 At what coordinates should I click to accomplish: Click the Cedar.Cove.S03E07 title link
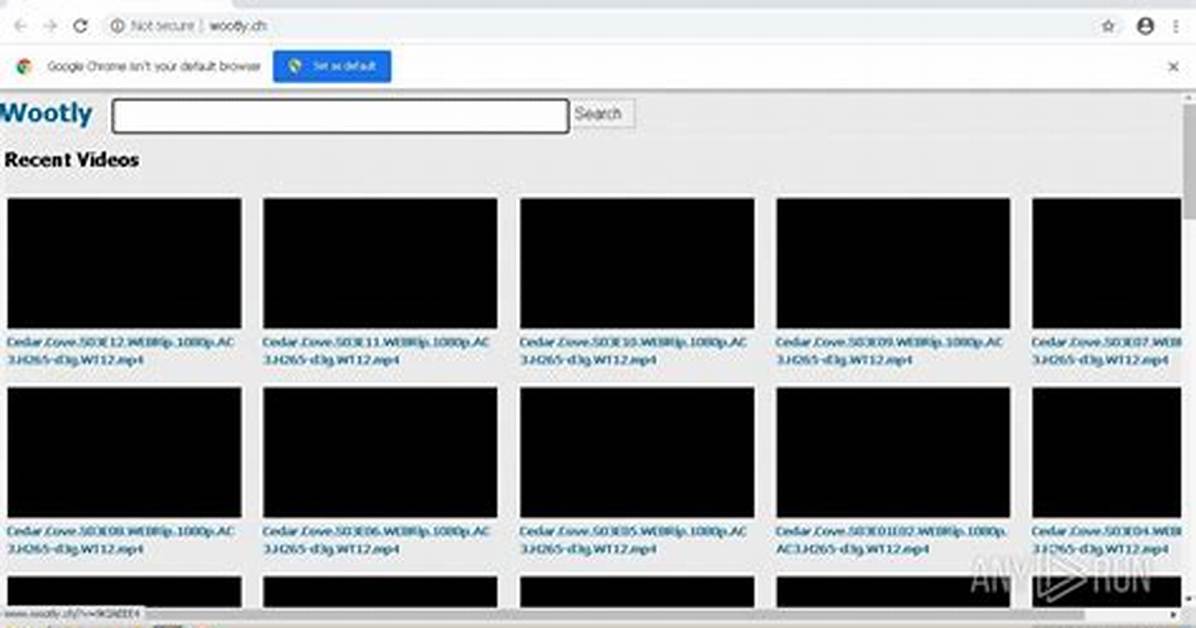[1106, 350]
